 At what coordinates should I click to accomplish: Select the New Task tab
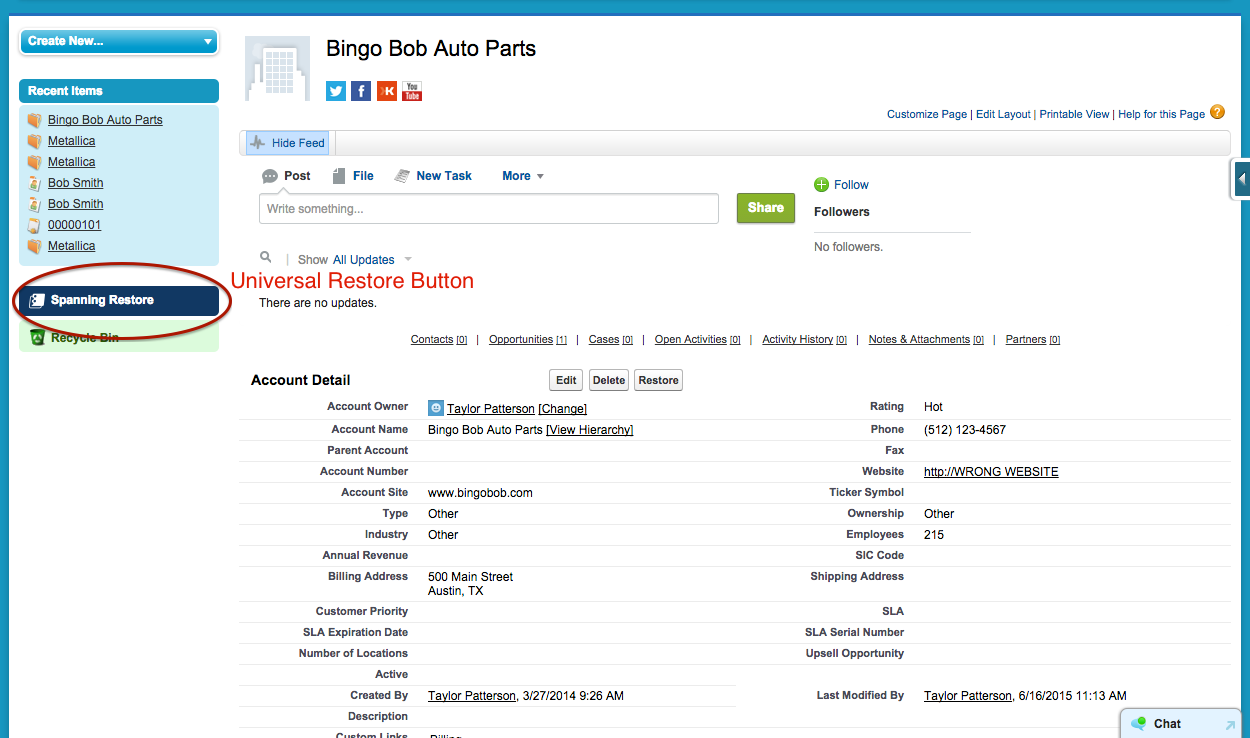433,176
